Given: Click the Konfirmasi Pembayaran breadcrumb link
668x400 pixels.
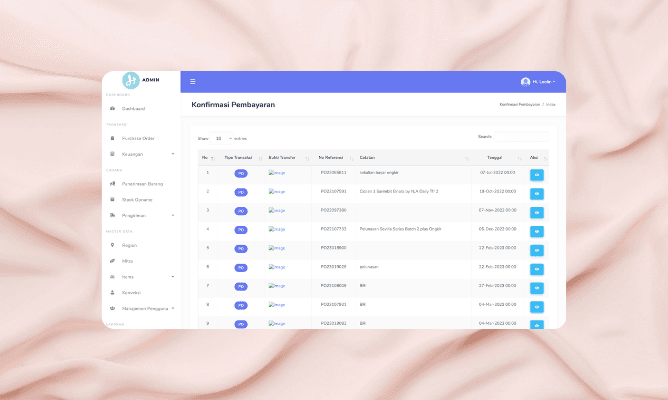Looking at the screenshot, I should 520,104.
